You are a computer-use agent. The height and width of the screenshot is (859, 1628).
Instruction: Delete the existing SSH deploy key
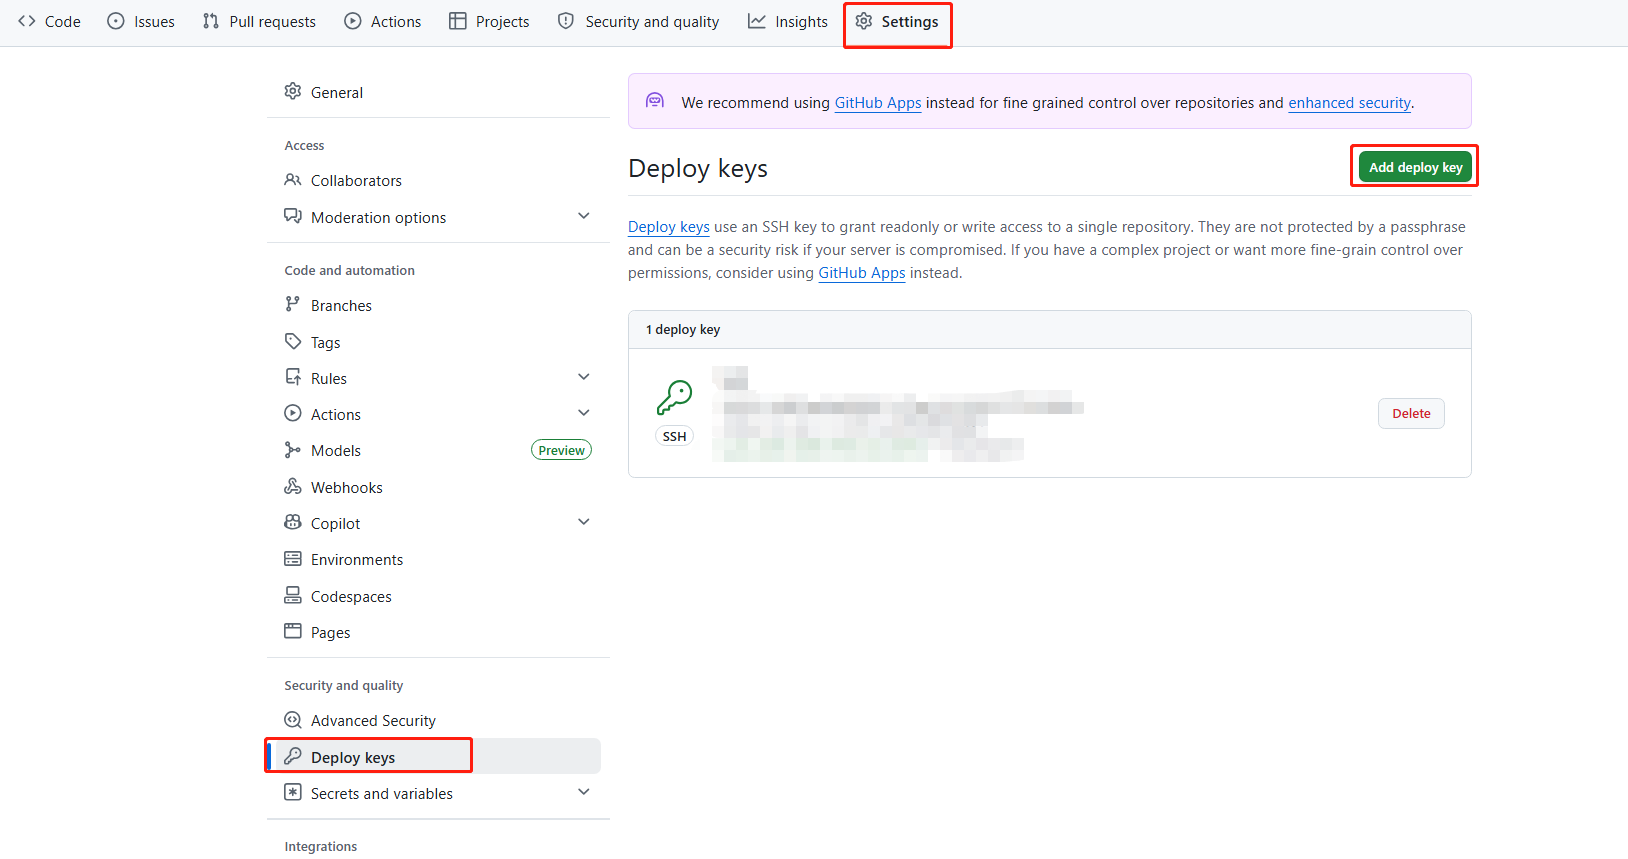point(1410,414)
